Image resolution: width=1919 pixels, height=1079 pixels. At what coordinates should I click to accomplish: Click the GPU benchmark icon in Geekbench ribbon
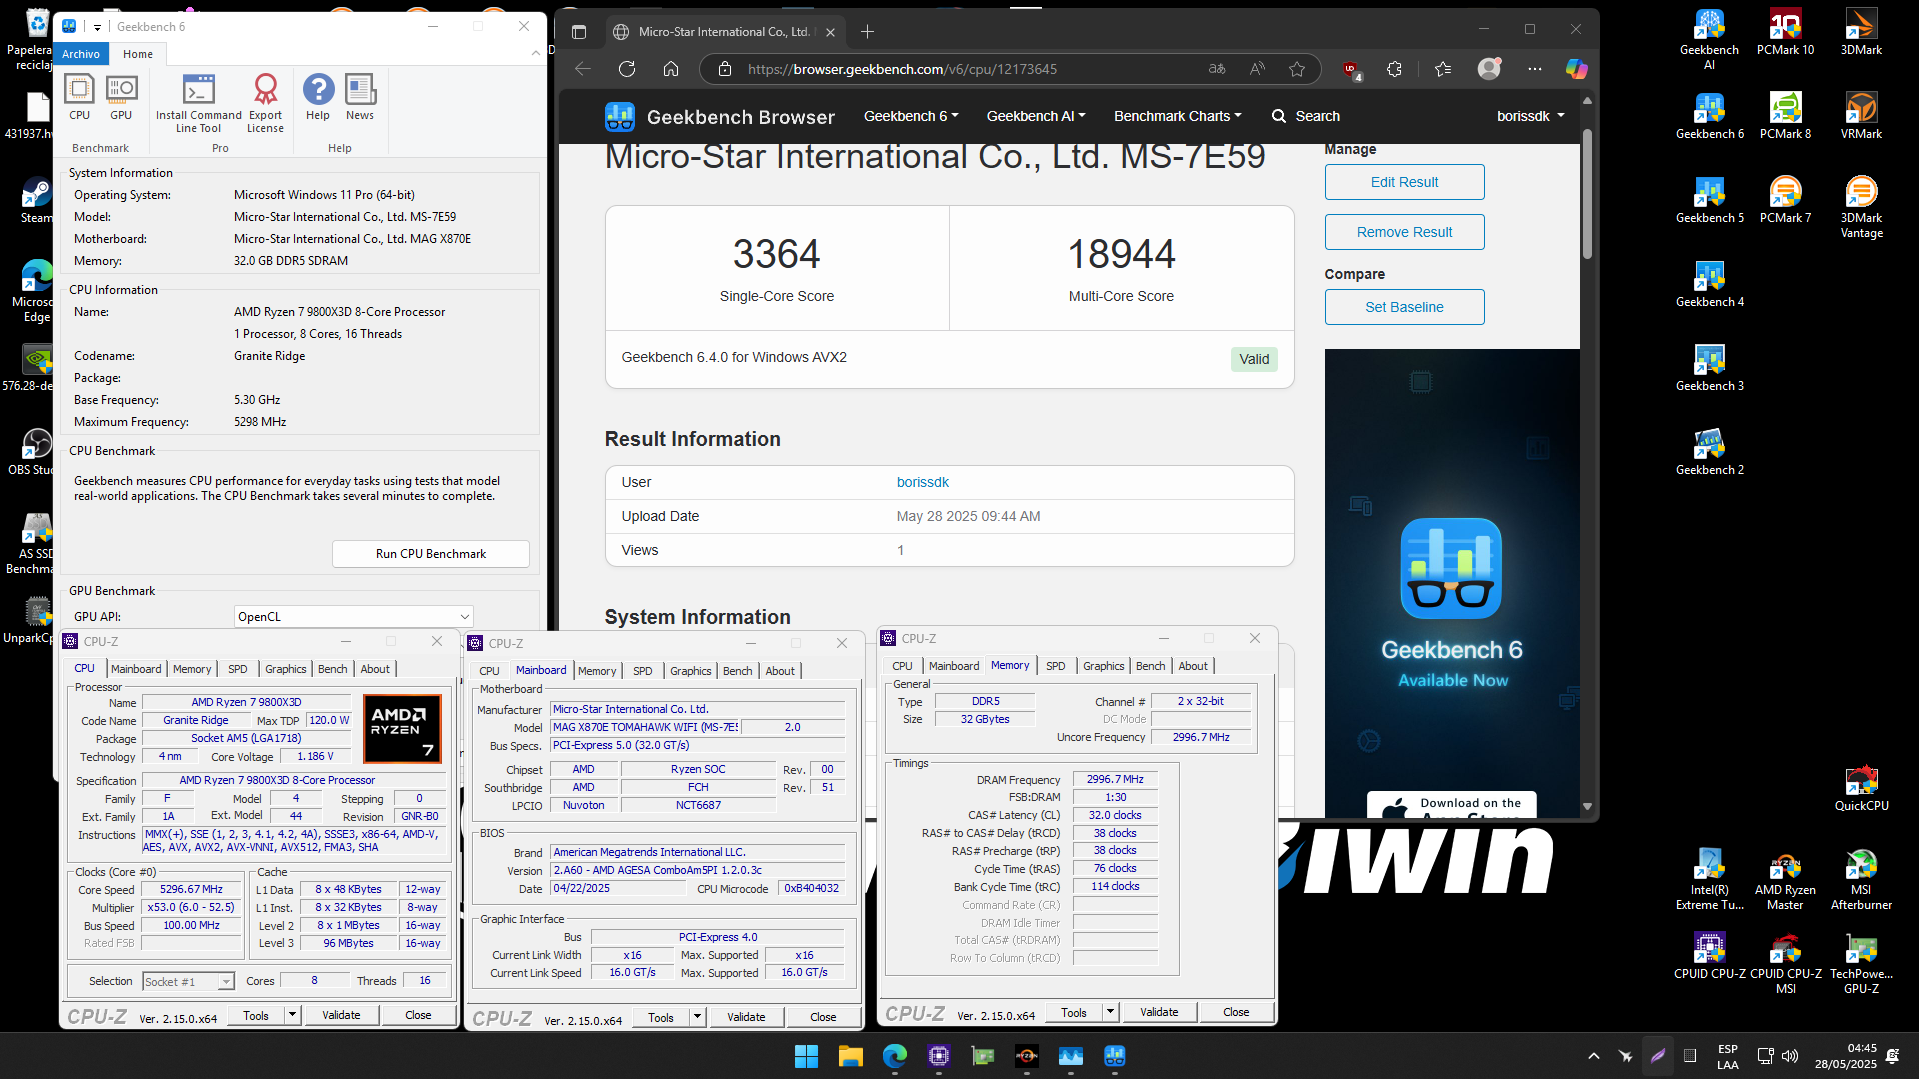(x=121, y=97)
